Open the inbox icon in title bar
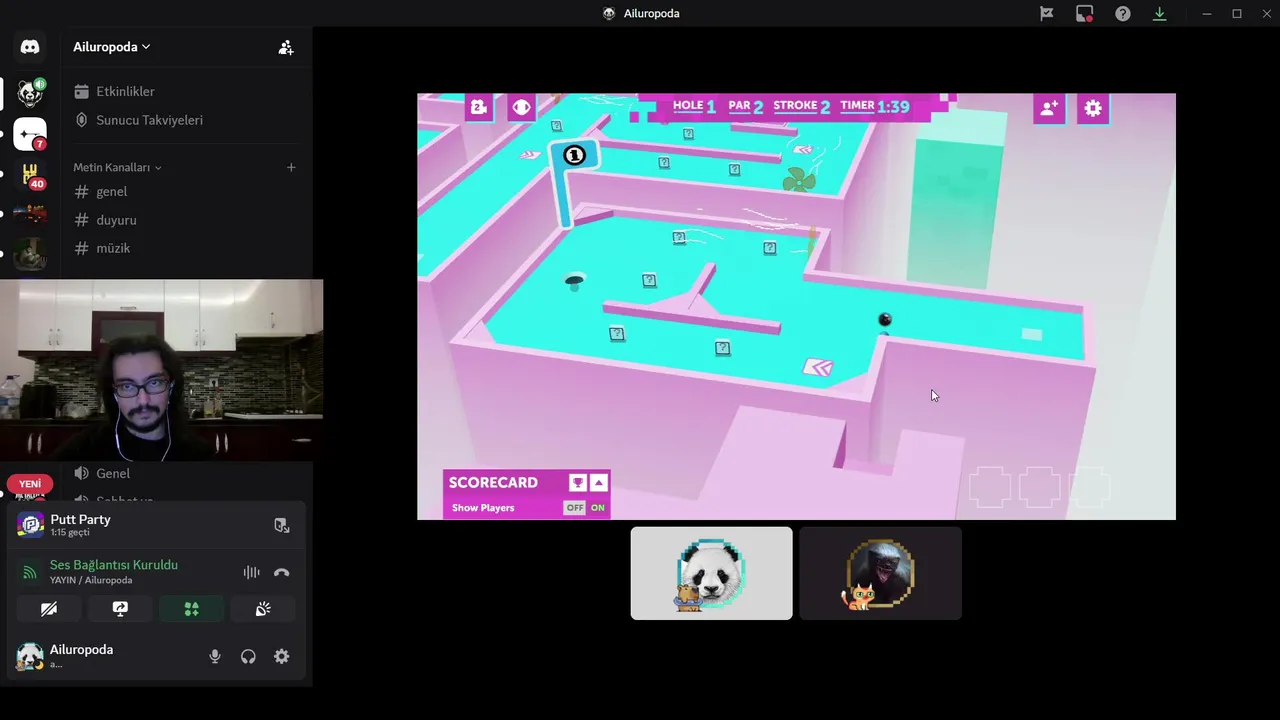Viewport: 1280px width, 720px height. tap(1085, 14)
